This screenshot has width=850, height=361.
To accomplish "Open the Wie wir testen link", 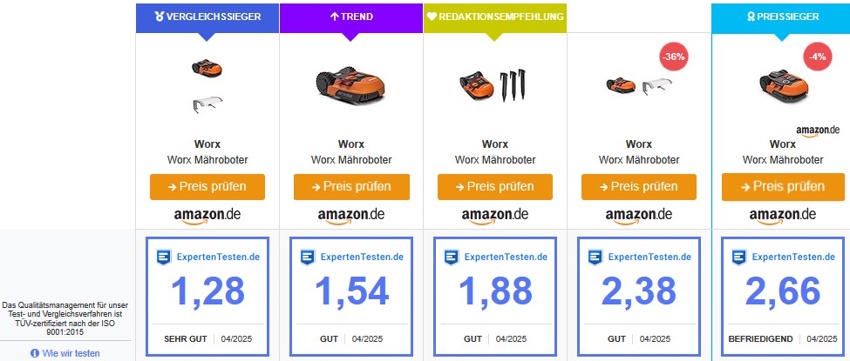I will click(71, 353).
